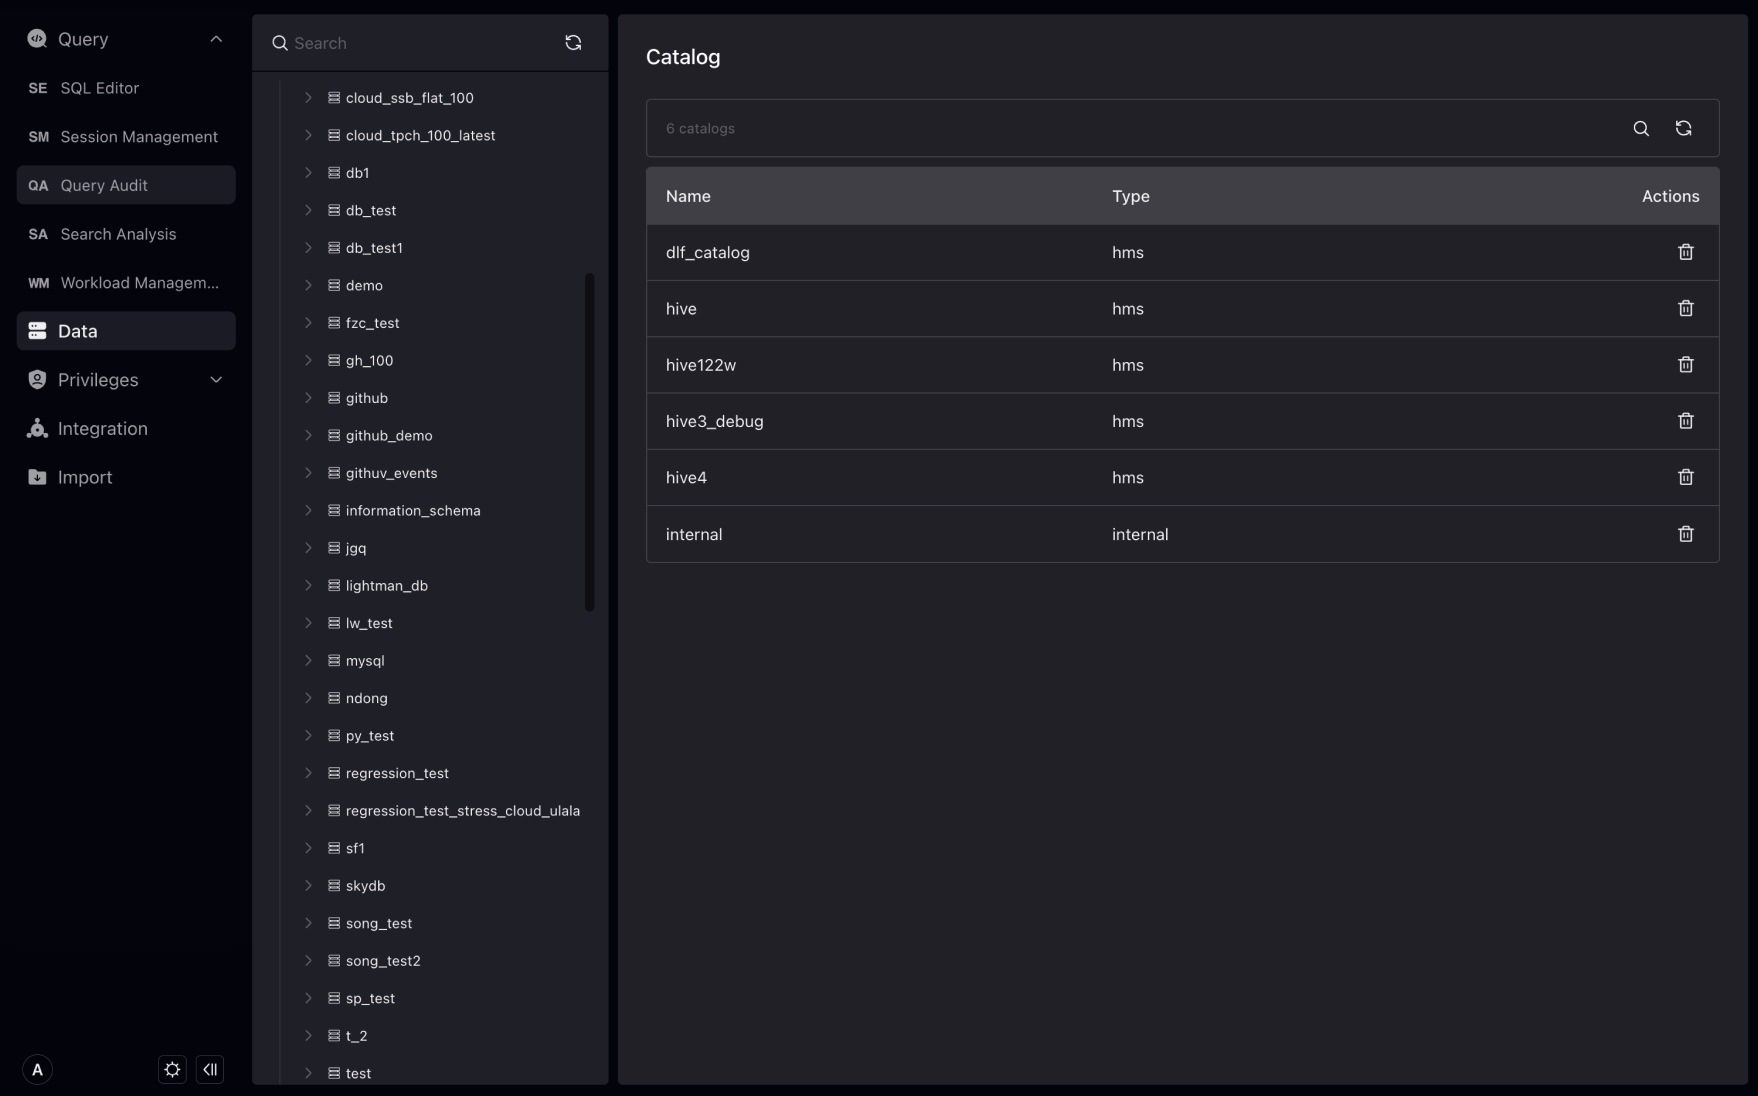Expand the github_demo database node
The width and height of the screenshot is (1758, 1096).
(x=308, y=436)
